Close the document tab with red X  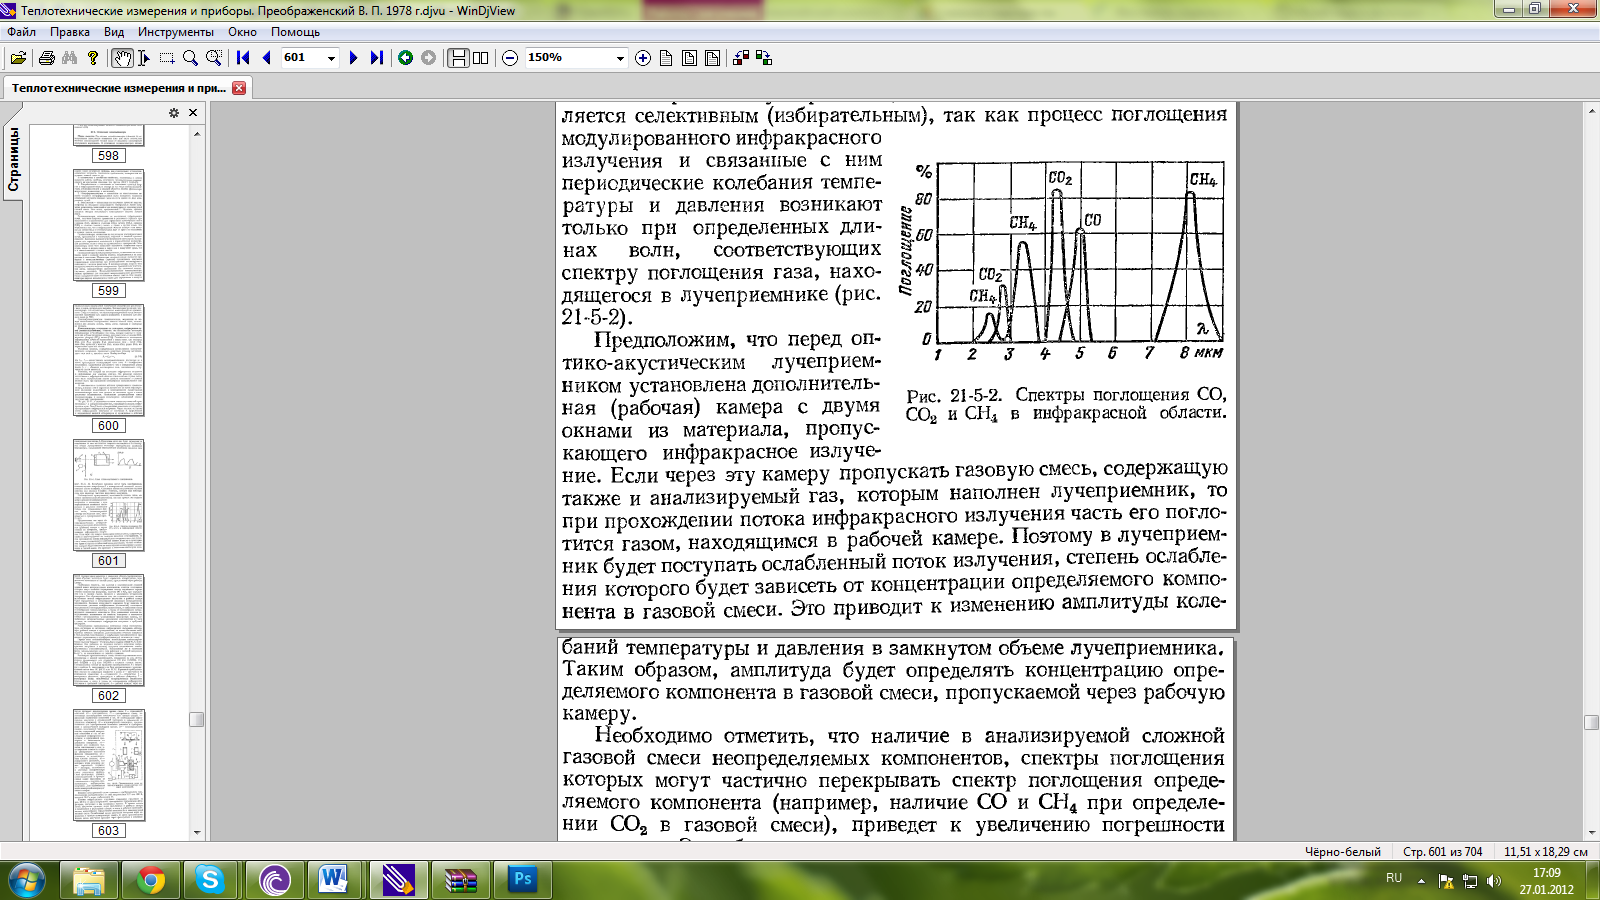[239, 88]
